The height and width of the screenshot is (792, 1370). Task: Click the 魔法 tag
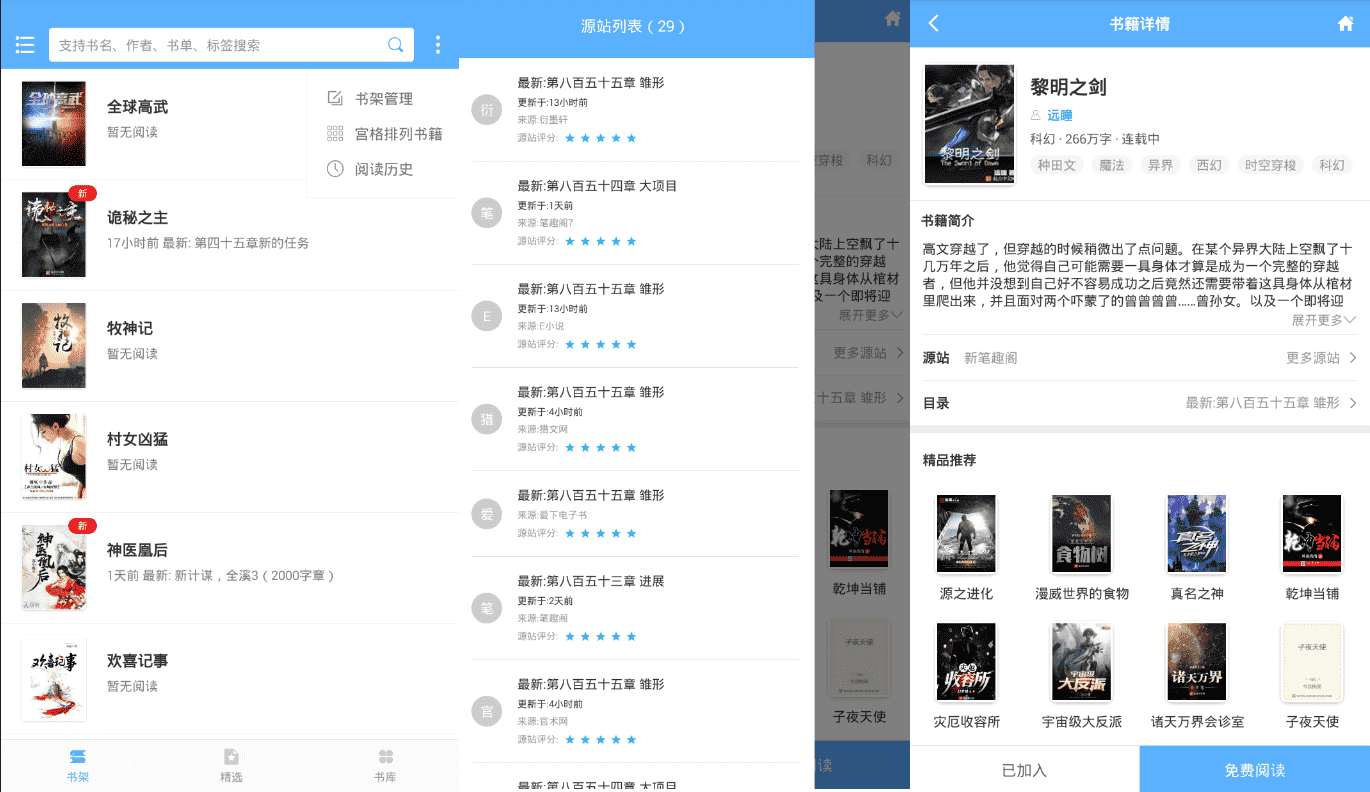coord(1111,165)
